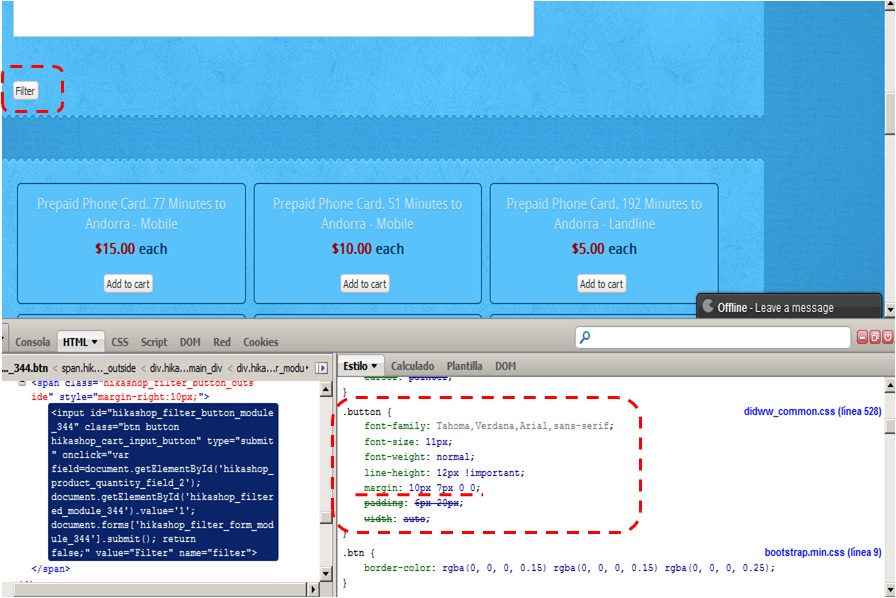This screenshot has height=598, width=896.
Task: Collapse the span hikashop_filter_button node
Action: (22, 382)
